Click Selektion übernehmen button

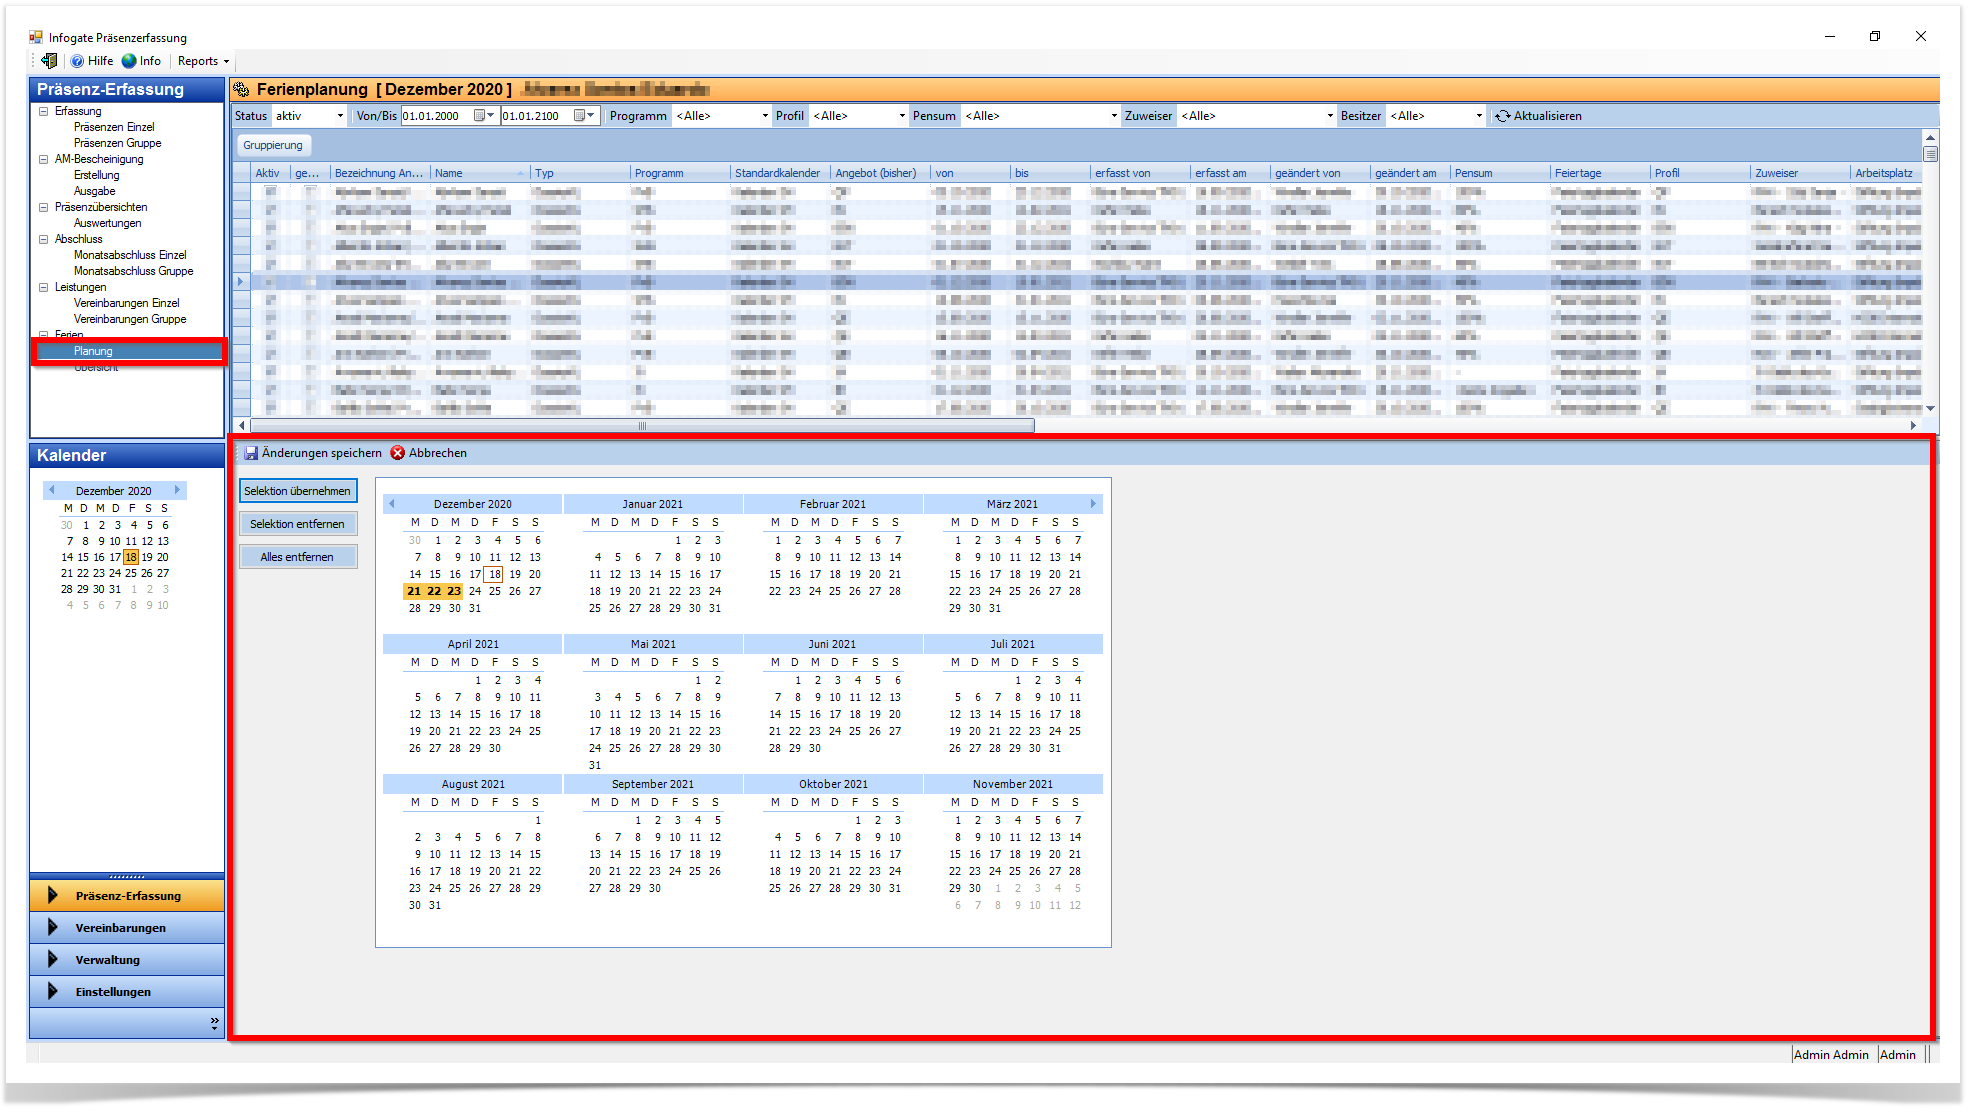click(x=298, y=491)
